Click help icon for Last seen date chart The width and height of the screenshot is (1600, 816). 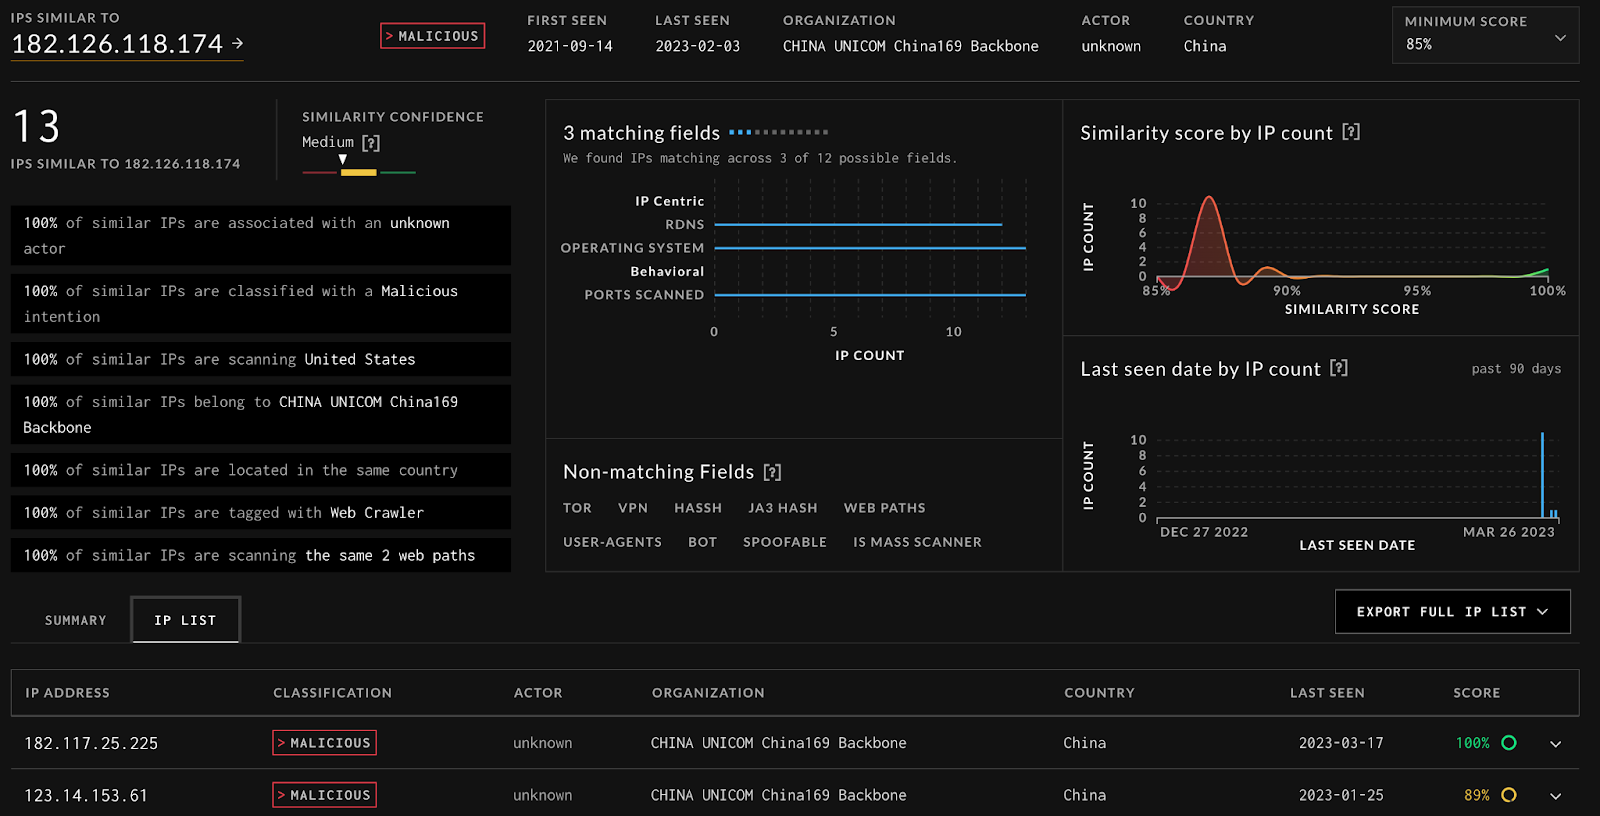[1339, 368]
